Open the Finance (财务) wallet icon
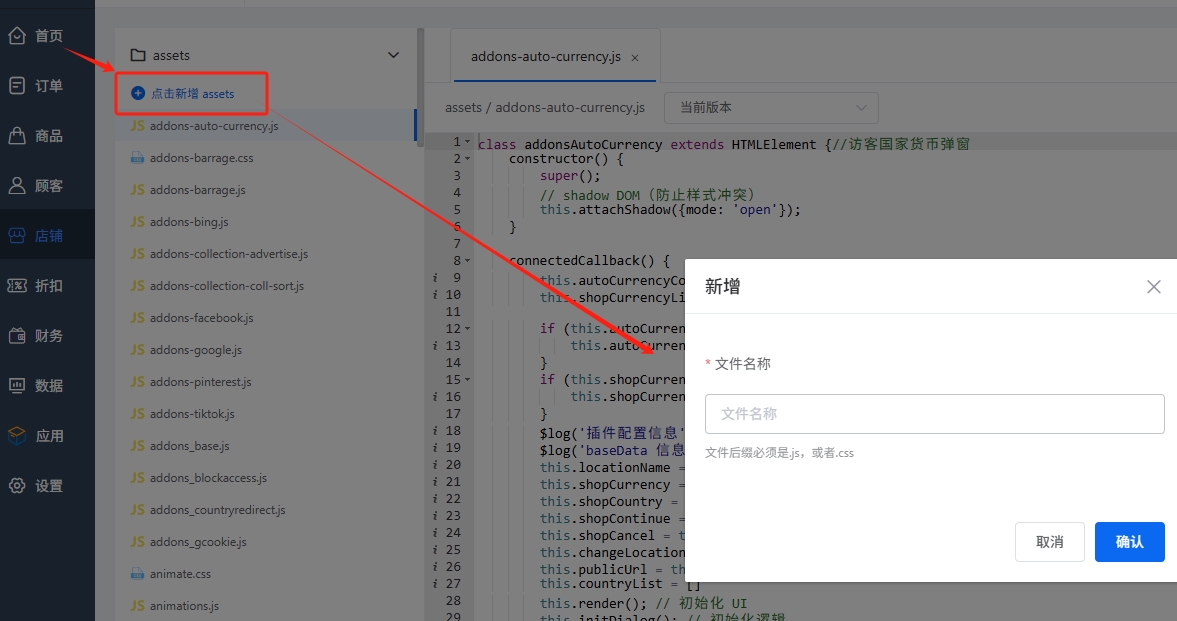The height and width of the screenshot is (621, 1177). 17,336
